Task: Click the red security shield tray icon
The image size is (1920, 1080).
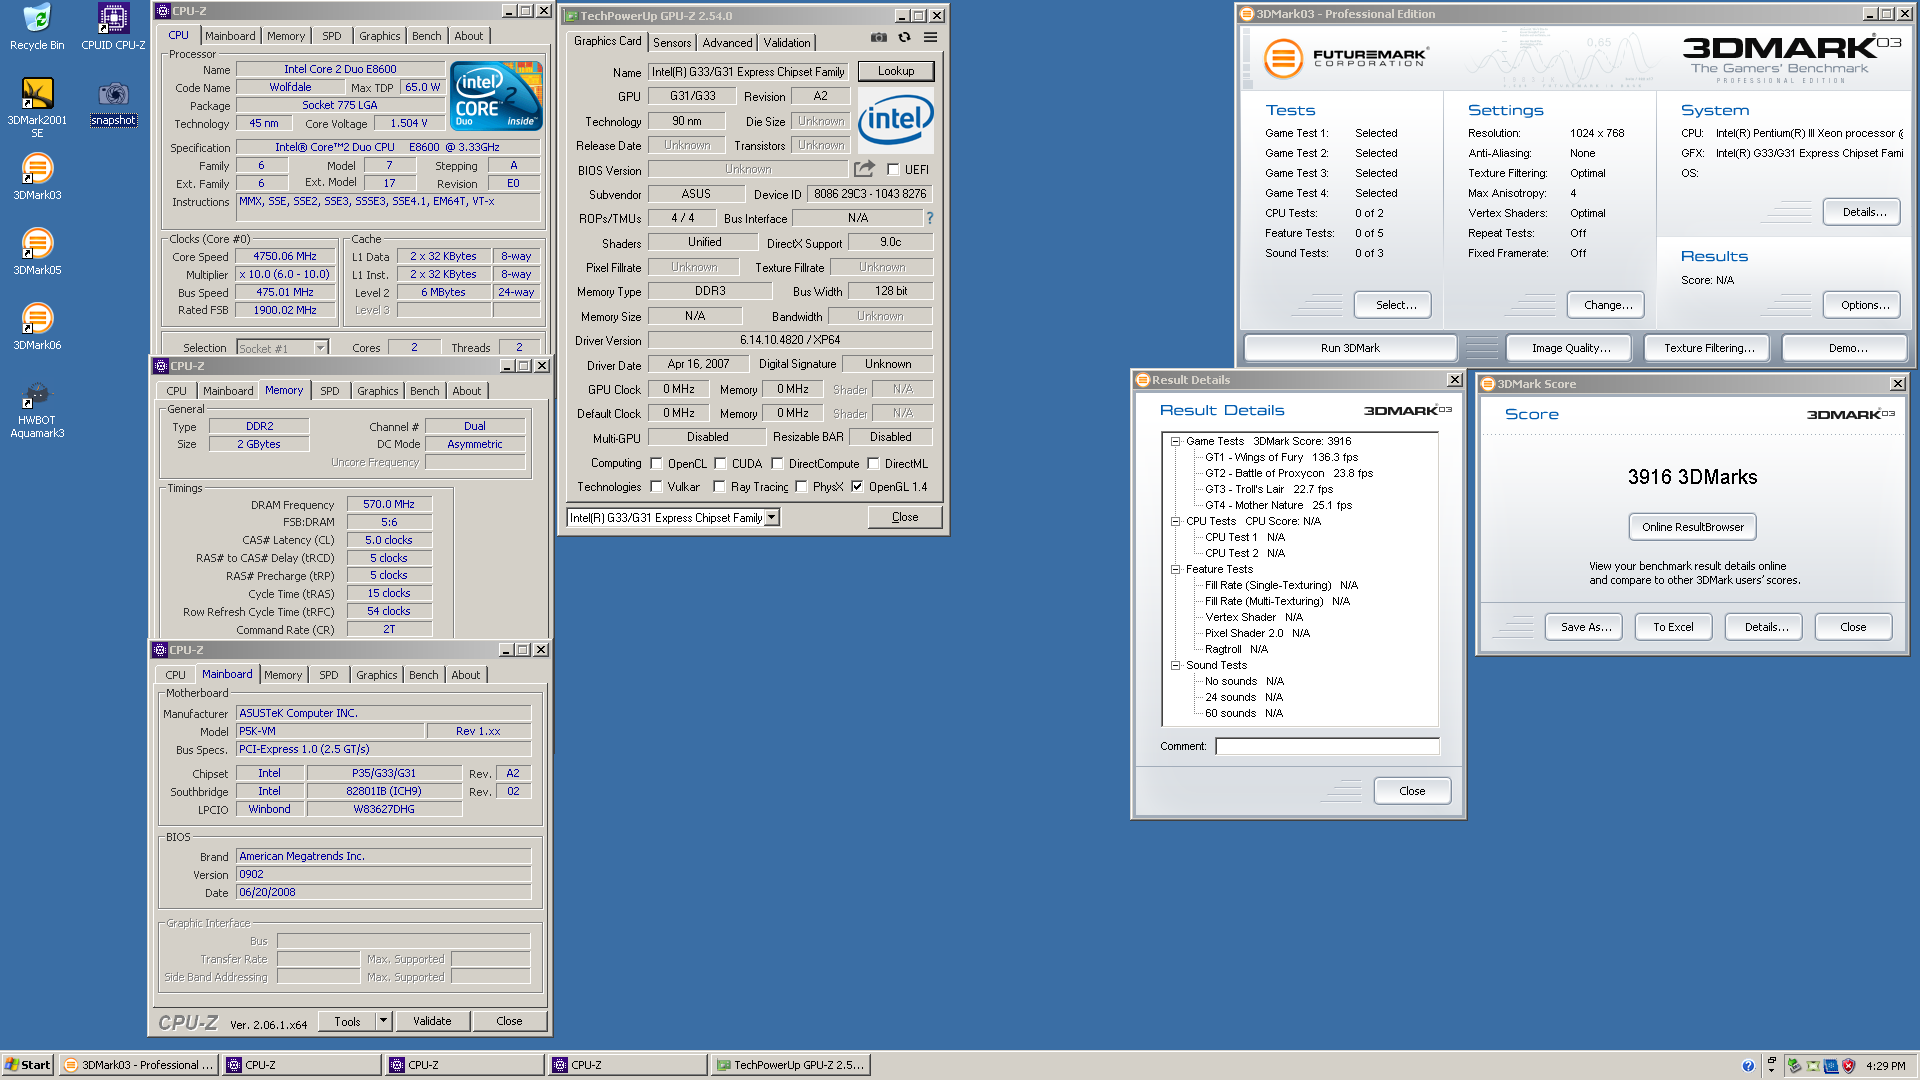Action: click(x=1848, y=1066)
